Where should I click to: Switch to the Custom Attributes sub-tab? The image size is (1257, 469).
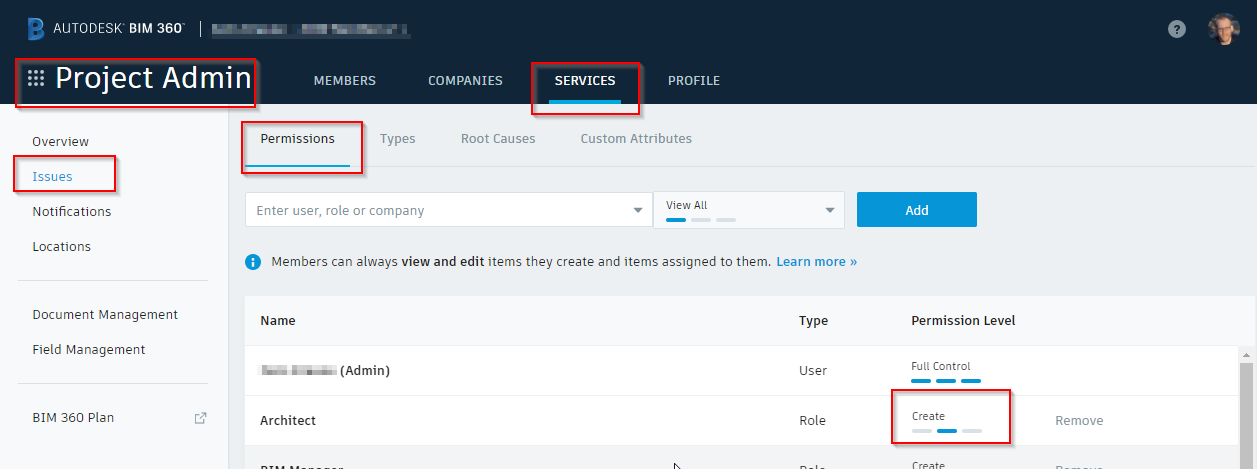(636, 139)
